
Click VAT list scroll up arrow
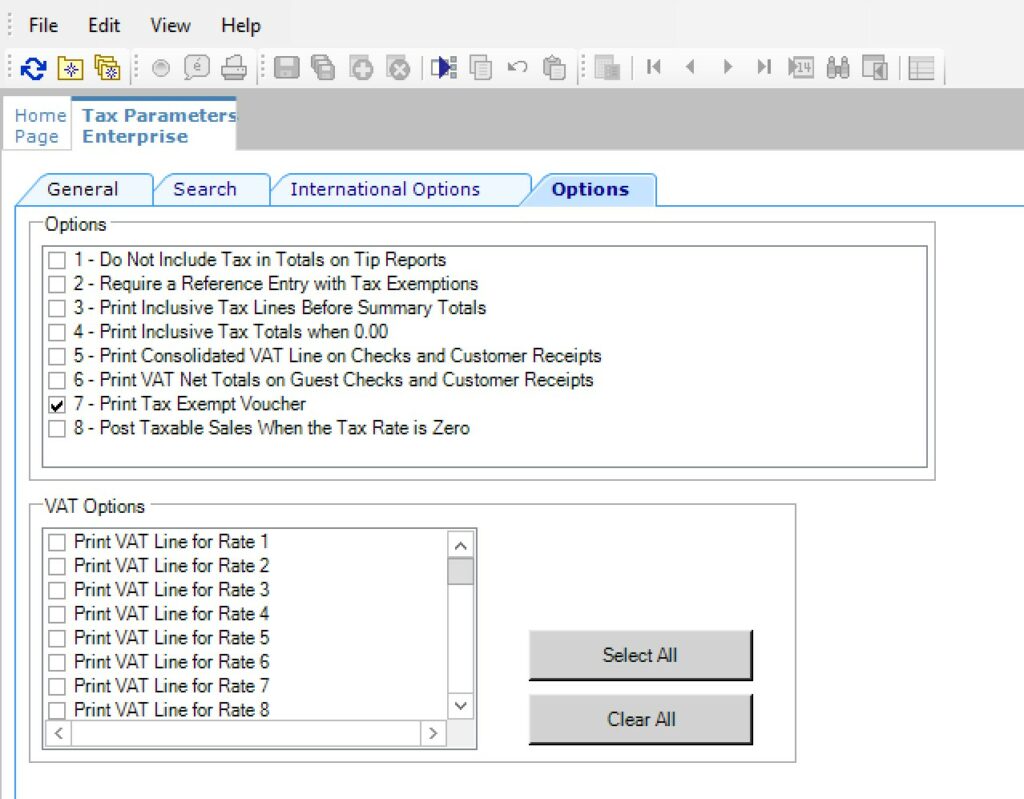[460, 546]
